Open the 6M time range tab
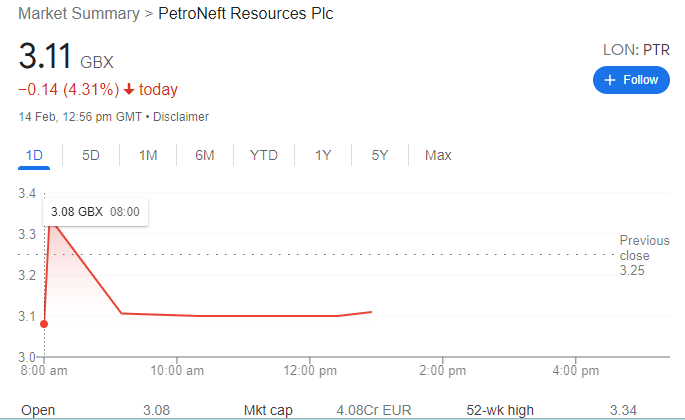The width and height of the screenshot is (685, 420). click(x=205, y=155)
